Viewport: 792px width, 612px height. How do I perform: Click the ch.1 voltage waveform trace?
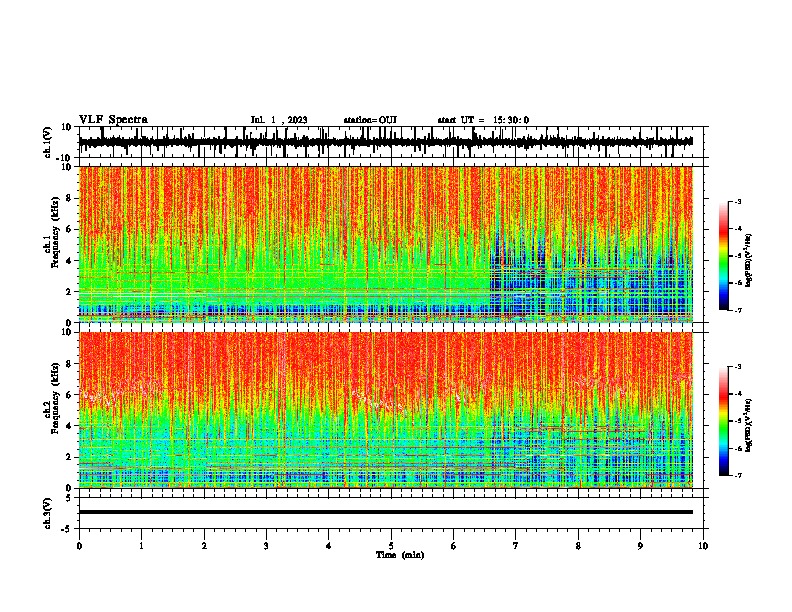(386, 142)
